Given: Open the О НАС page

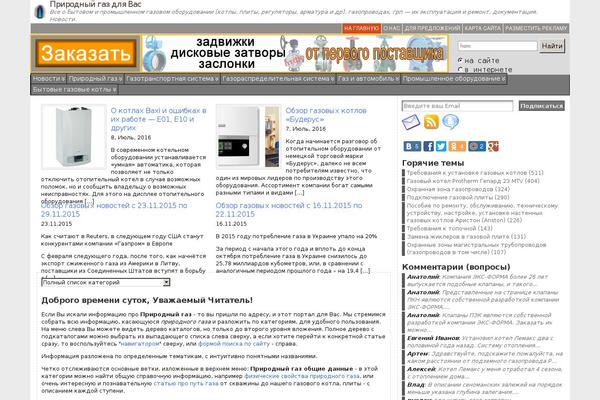Looking at the screenshot, I should pos(391,28).
